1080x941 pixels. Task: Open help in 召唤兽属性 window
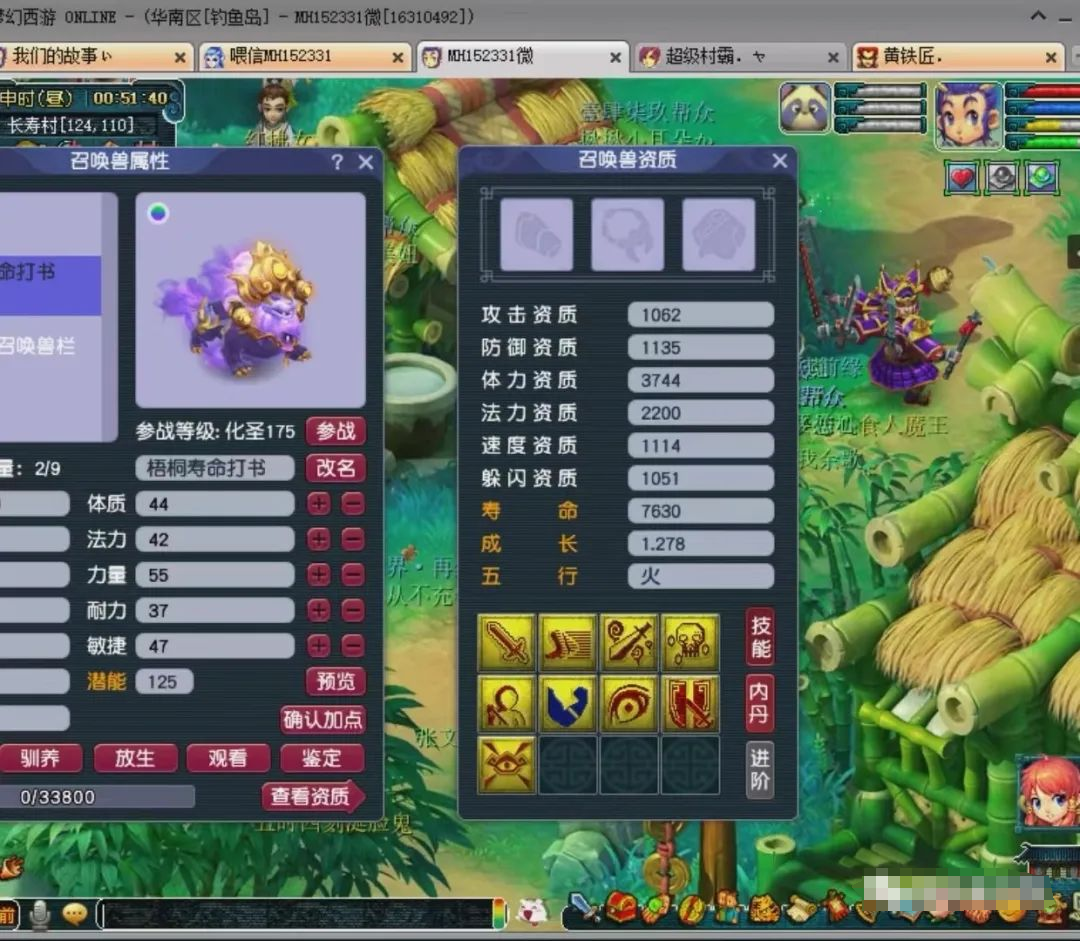coord(337,162)
